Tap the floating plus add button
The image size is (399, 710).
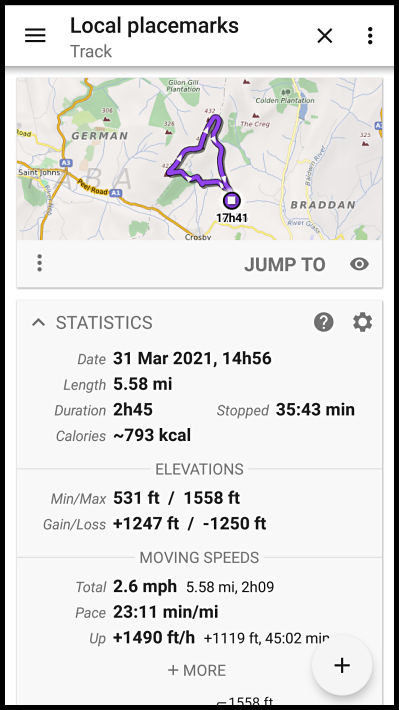(342, 665)
